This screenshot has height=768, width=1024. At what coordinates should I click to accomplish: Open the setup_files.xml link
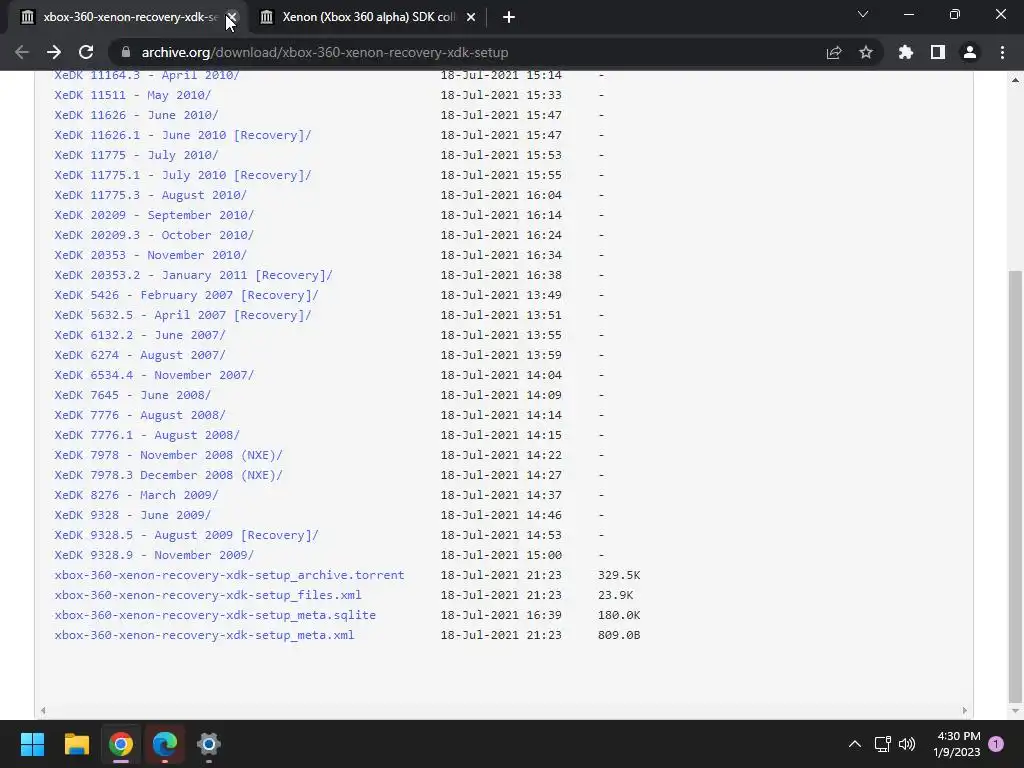click(x=208, y=595)
